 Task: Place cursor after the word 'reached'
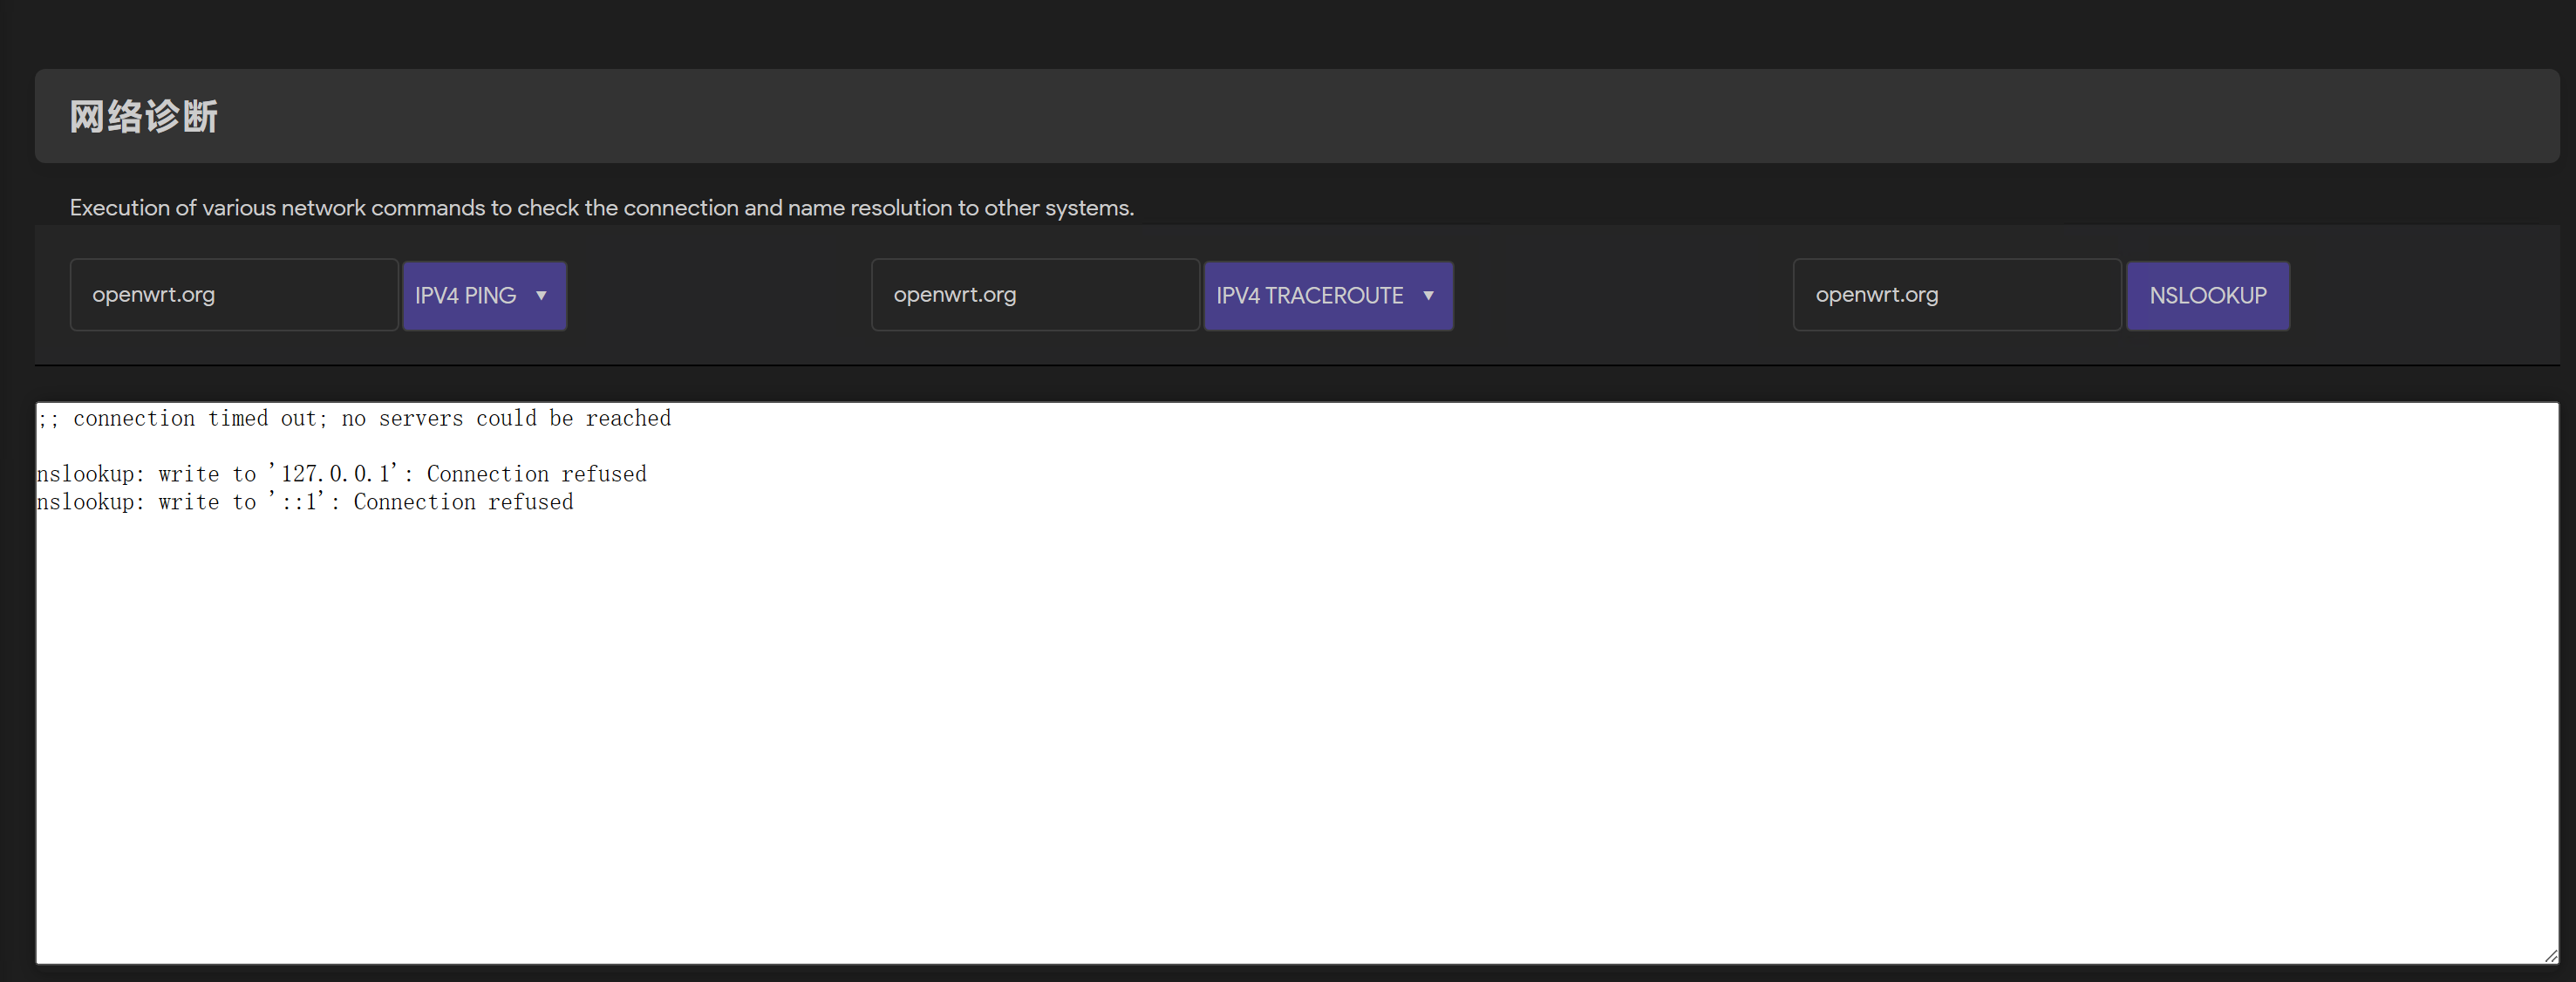(673, 419)
